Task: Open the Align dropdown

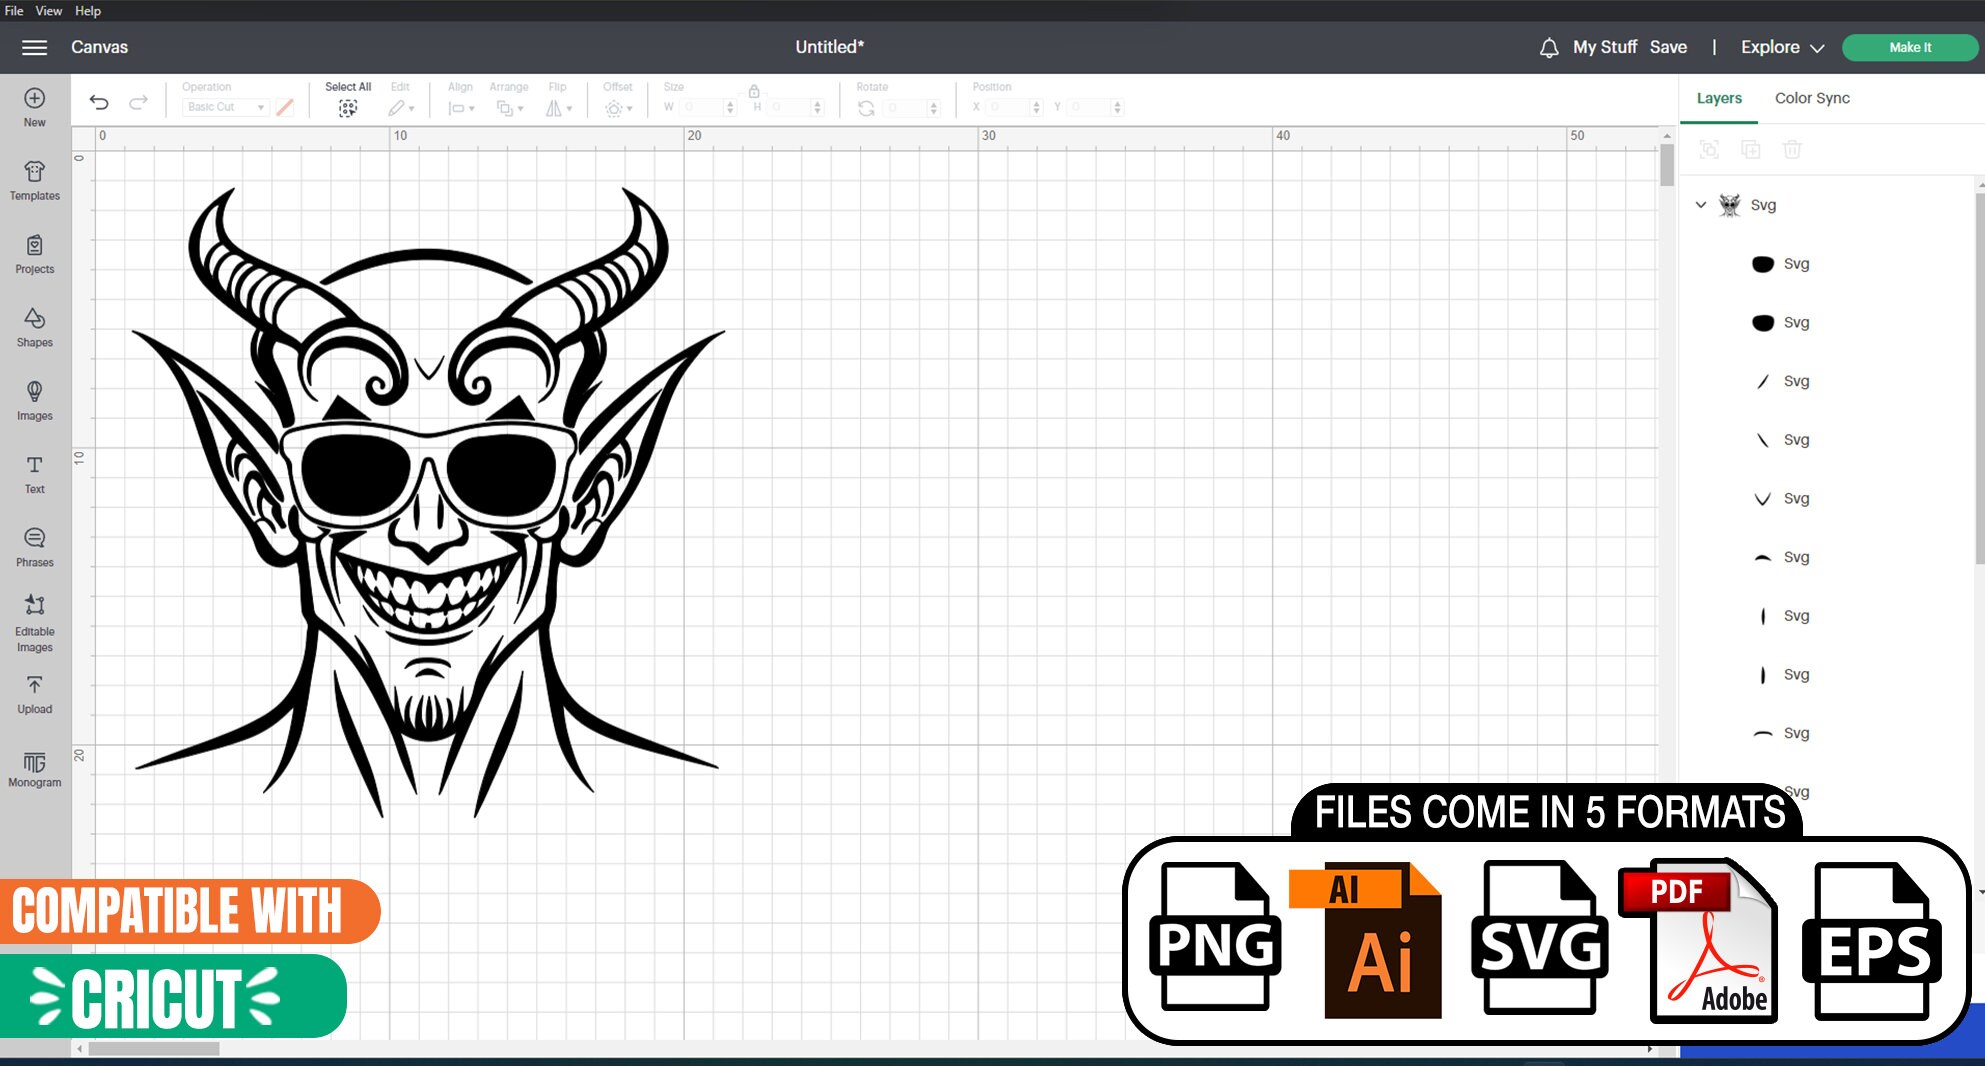Action: coord(461,108)
